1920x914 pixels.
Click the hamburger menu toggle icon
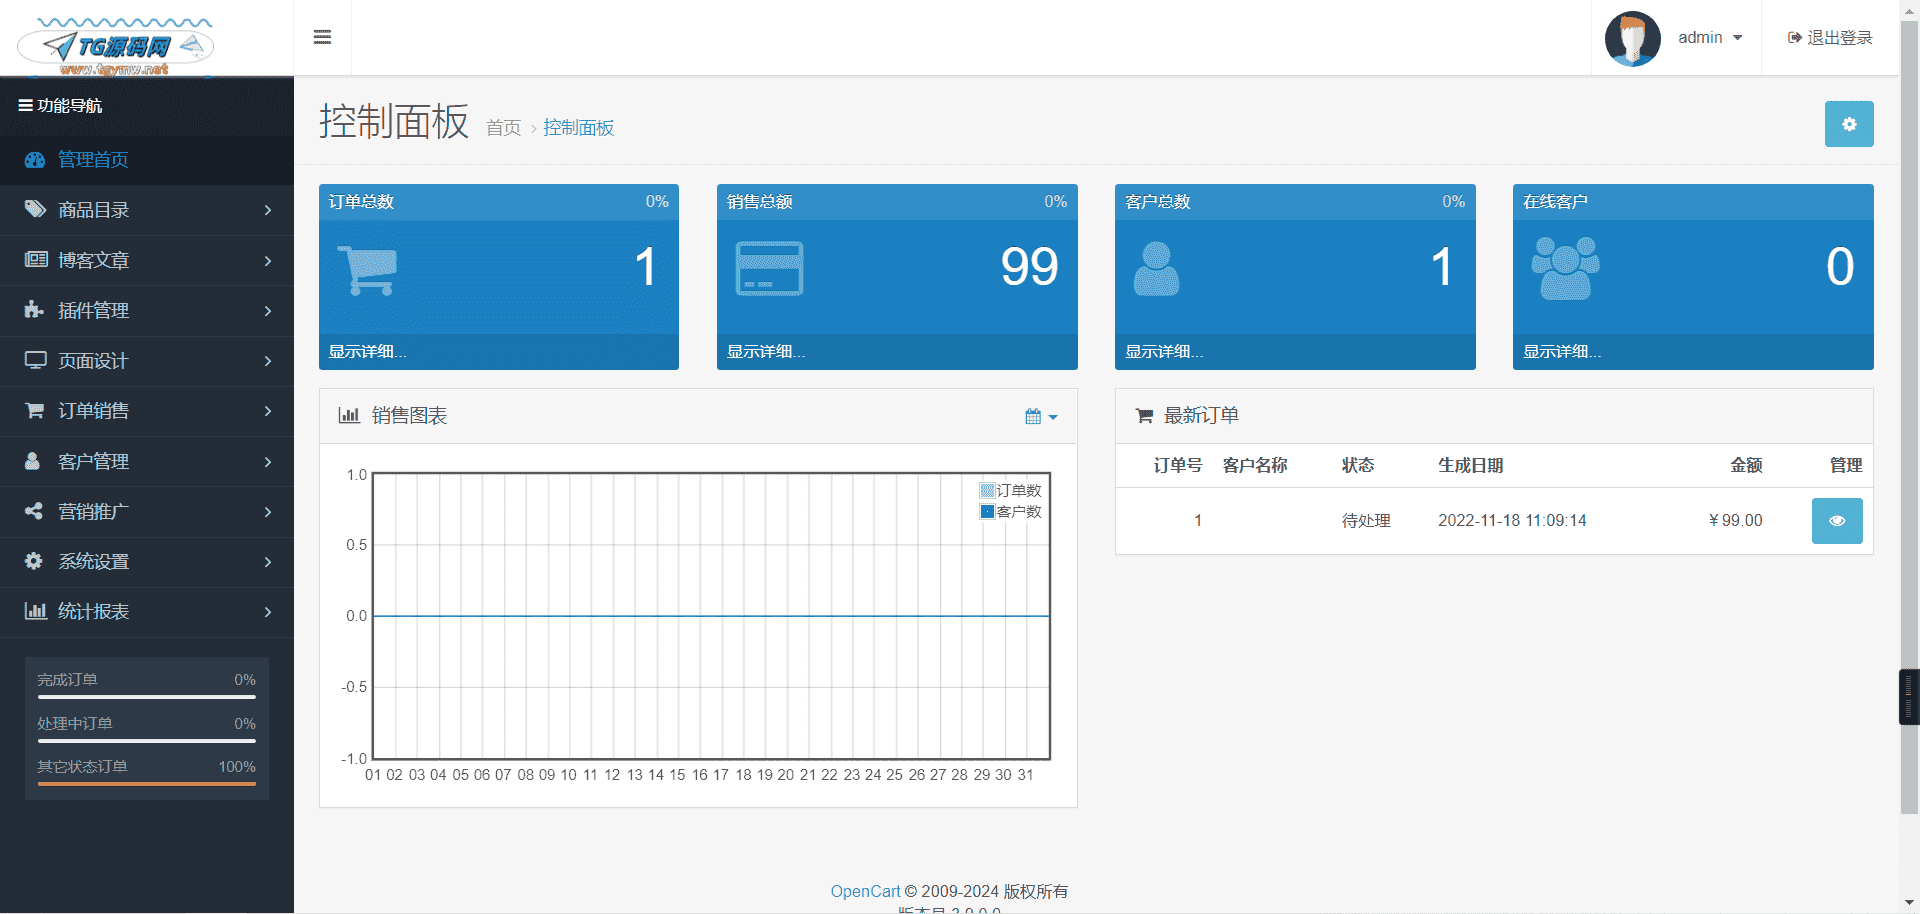[322, 37]
